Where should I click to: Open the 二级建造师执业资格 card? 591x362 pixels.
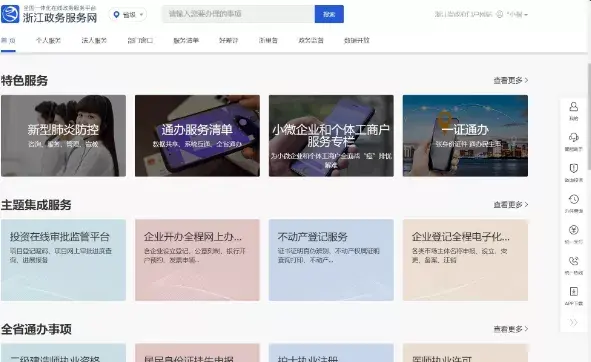[x=63, y=353]
